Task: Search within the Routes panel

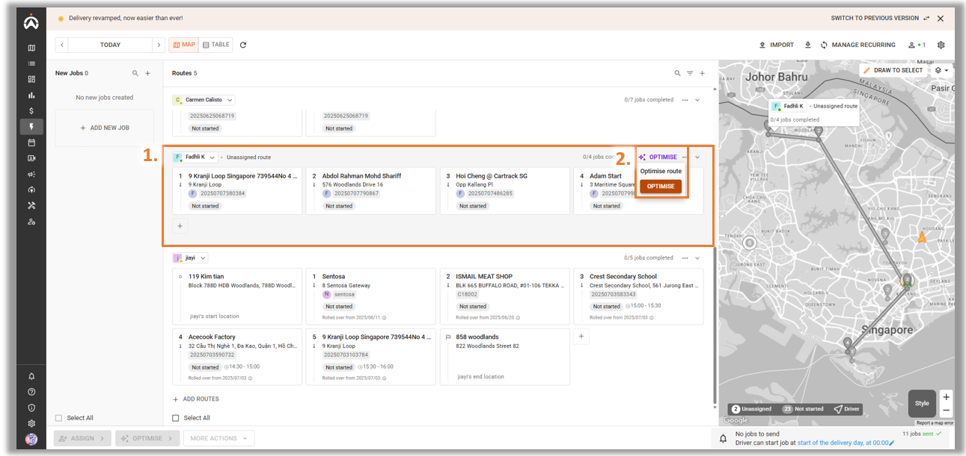Action: click(678, 73)
